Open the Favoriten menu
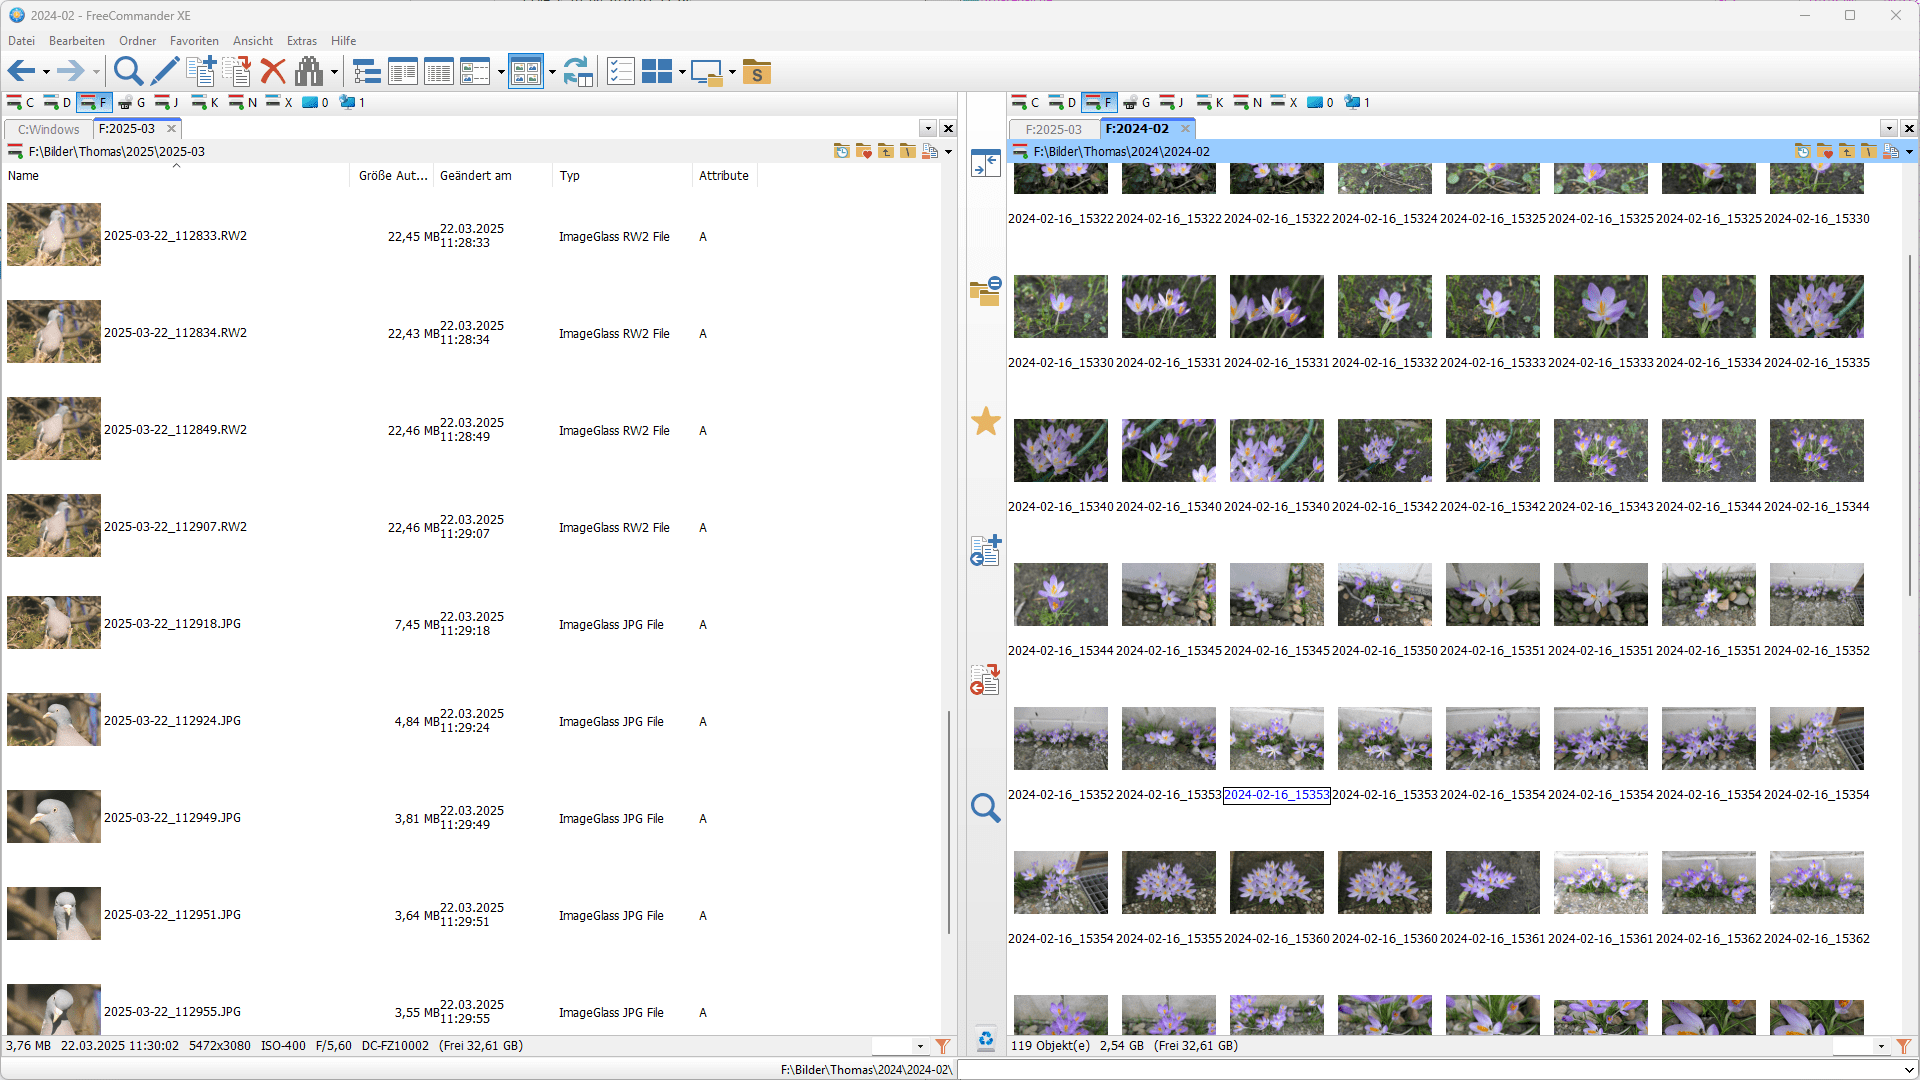 [194, 41]
